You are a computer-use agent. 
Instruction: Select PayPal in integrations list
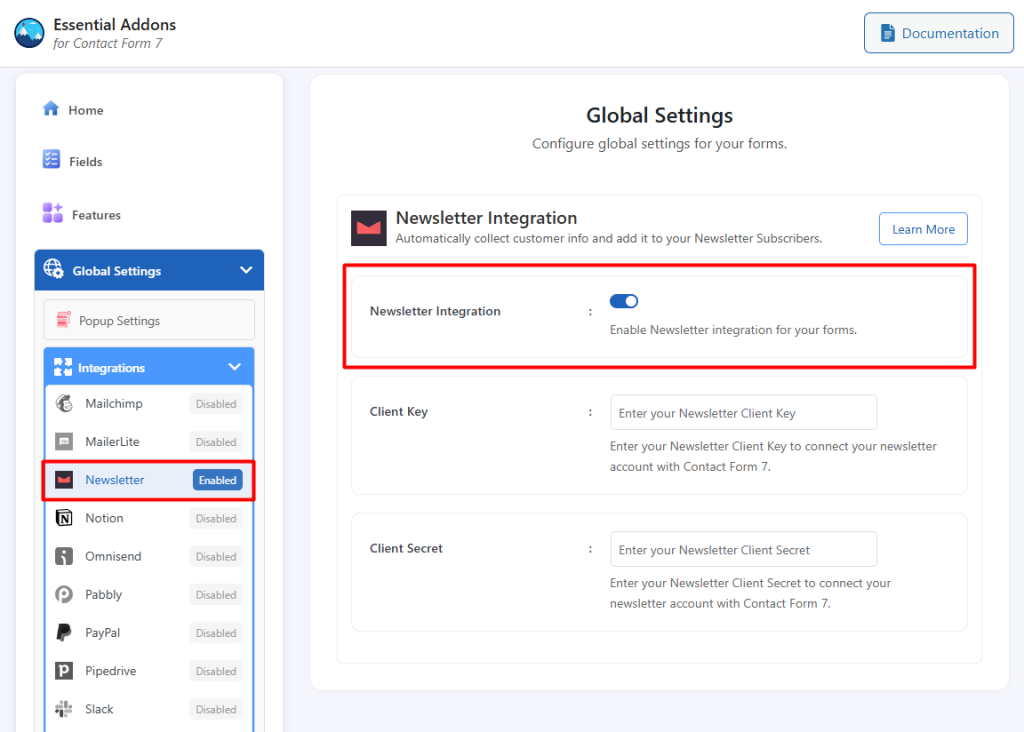(149, 633)
